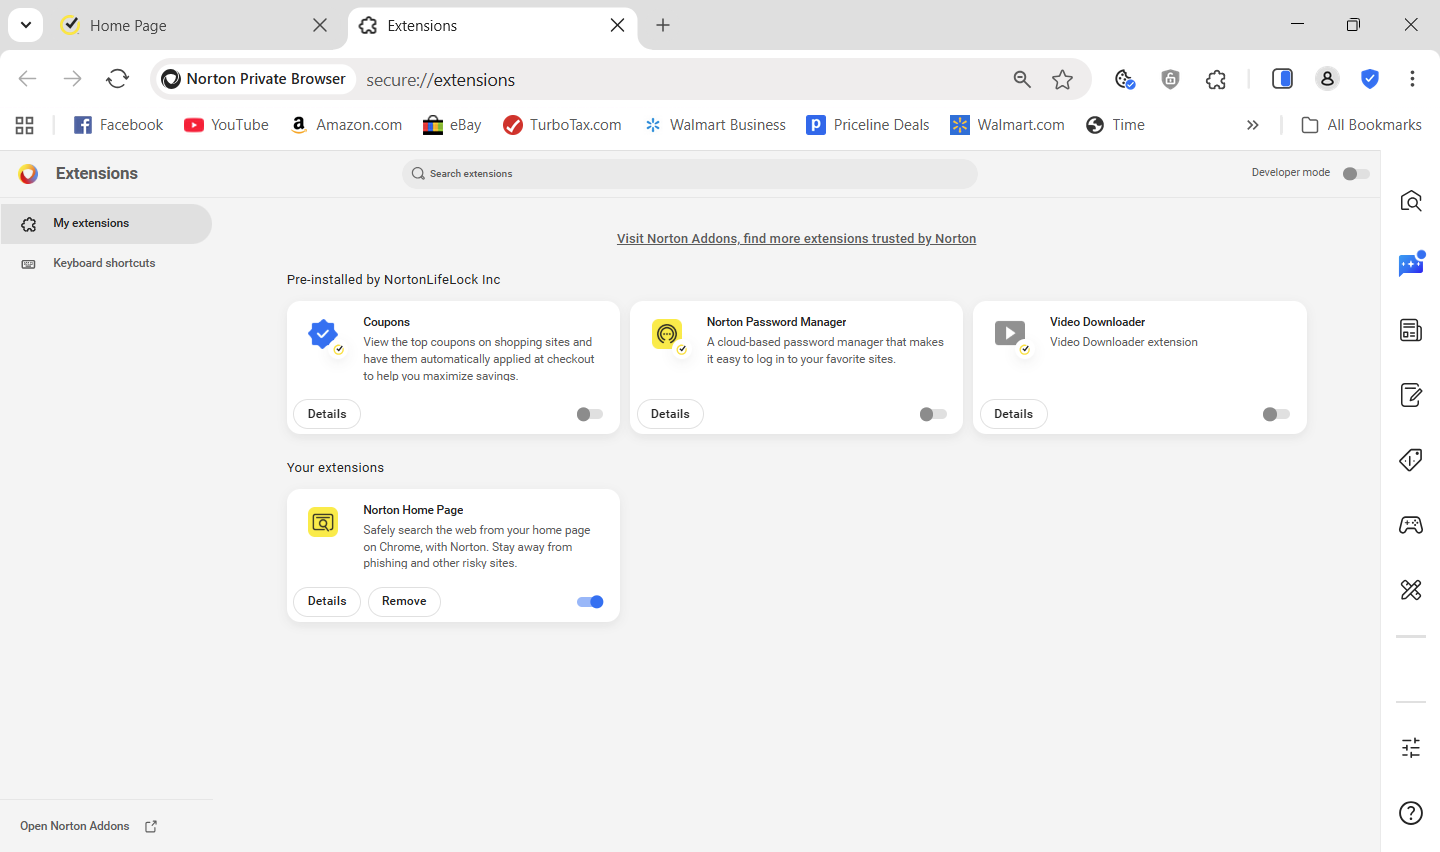Click the zoom magnifier icon in address bar
This screenshot has height=852, width=1440.
[x=1022, y=79]
